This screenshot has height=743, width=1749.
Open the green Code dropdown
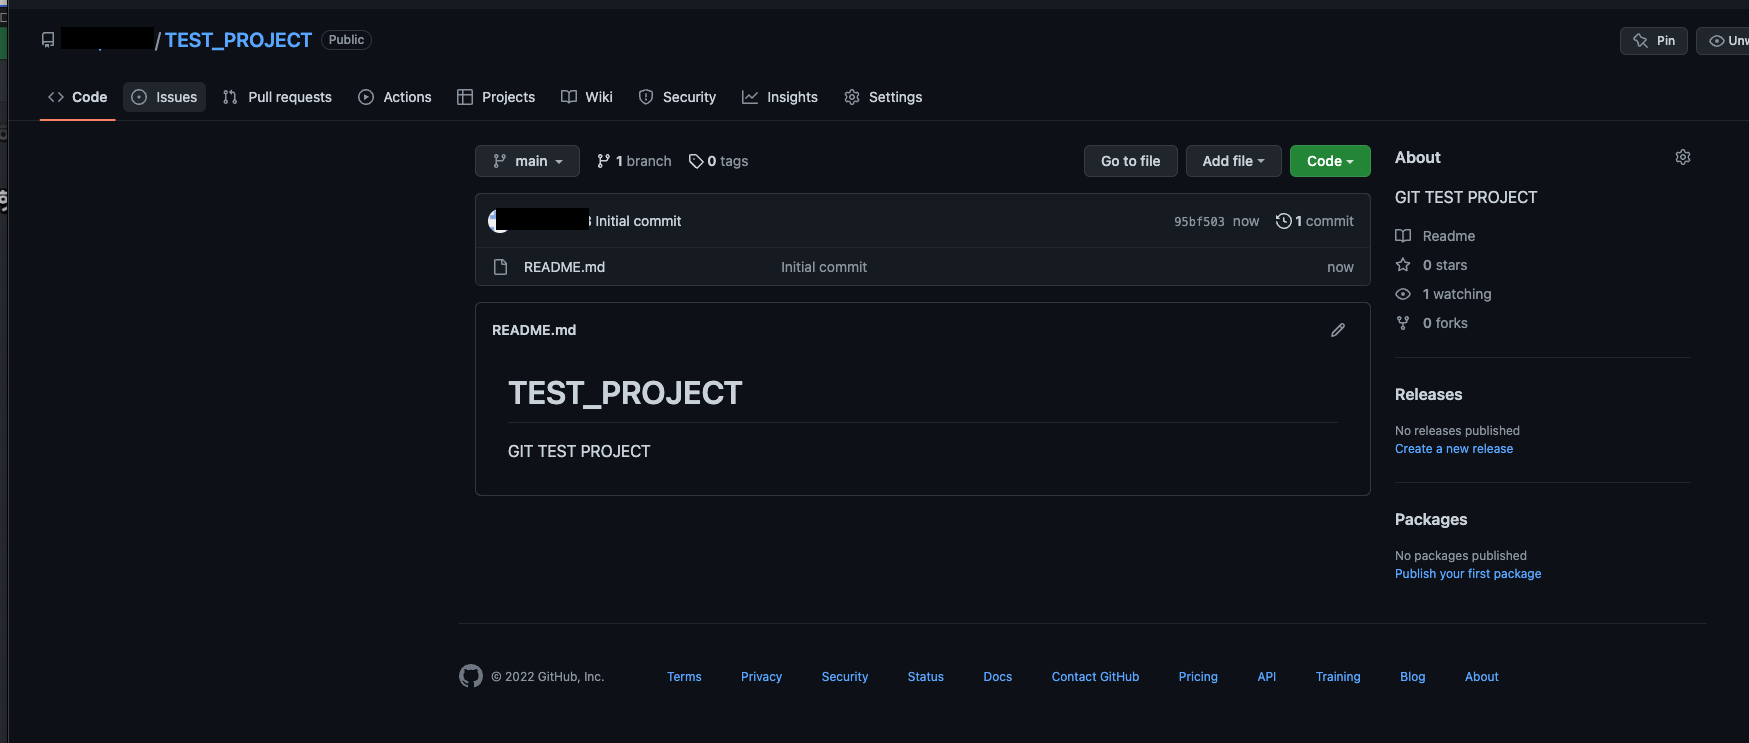click(1330, 161)
